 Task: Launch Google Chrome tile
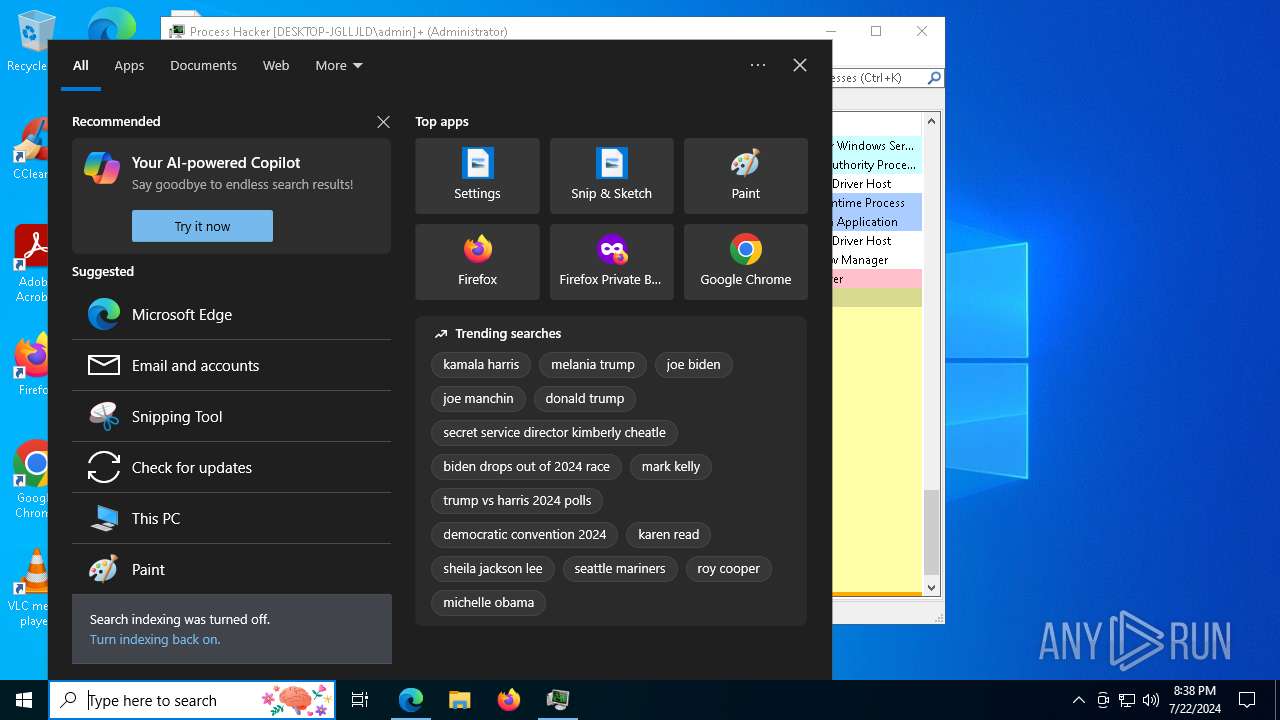[x=745, y=262]
